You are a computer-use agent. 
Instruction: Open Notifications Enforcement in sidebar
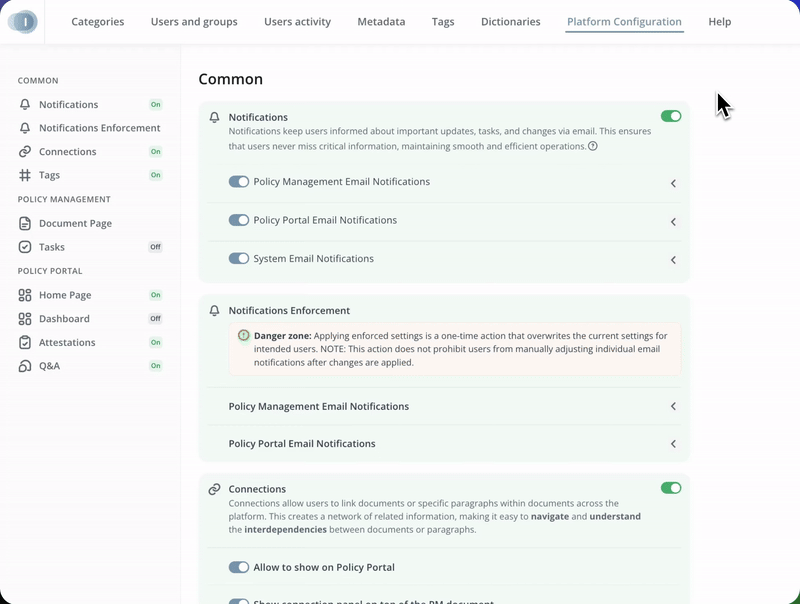pos(99,128)
